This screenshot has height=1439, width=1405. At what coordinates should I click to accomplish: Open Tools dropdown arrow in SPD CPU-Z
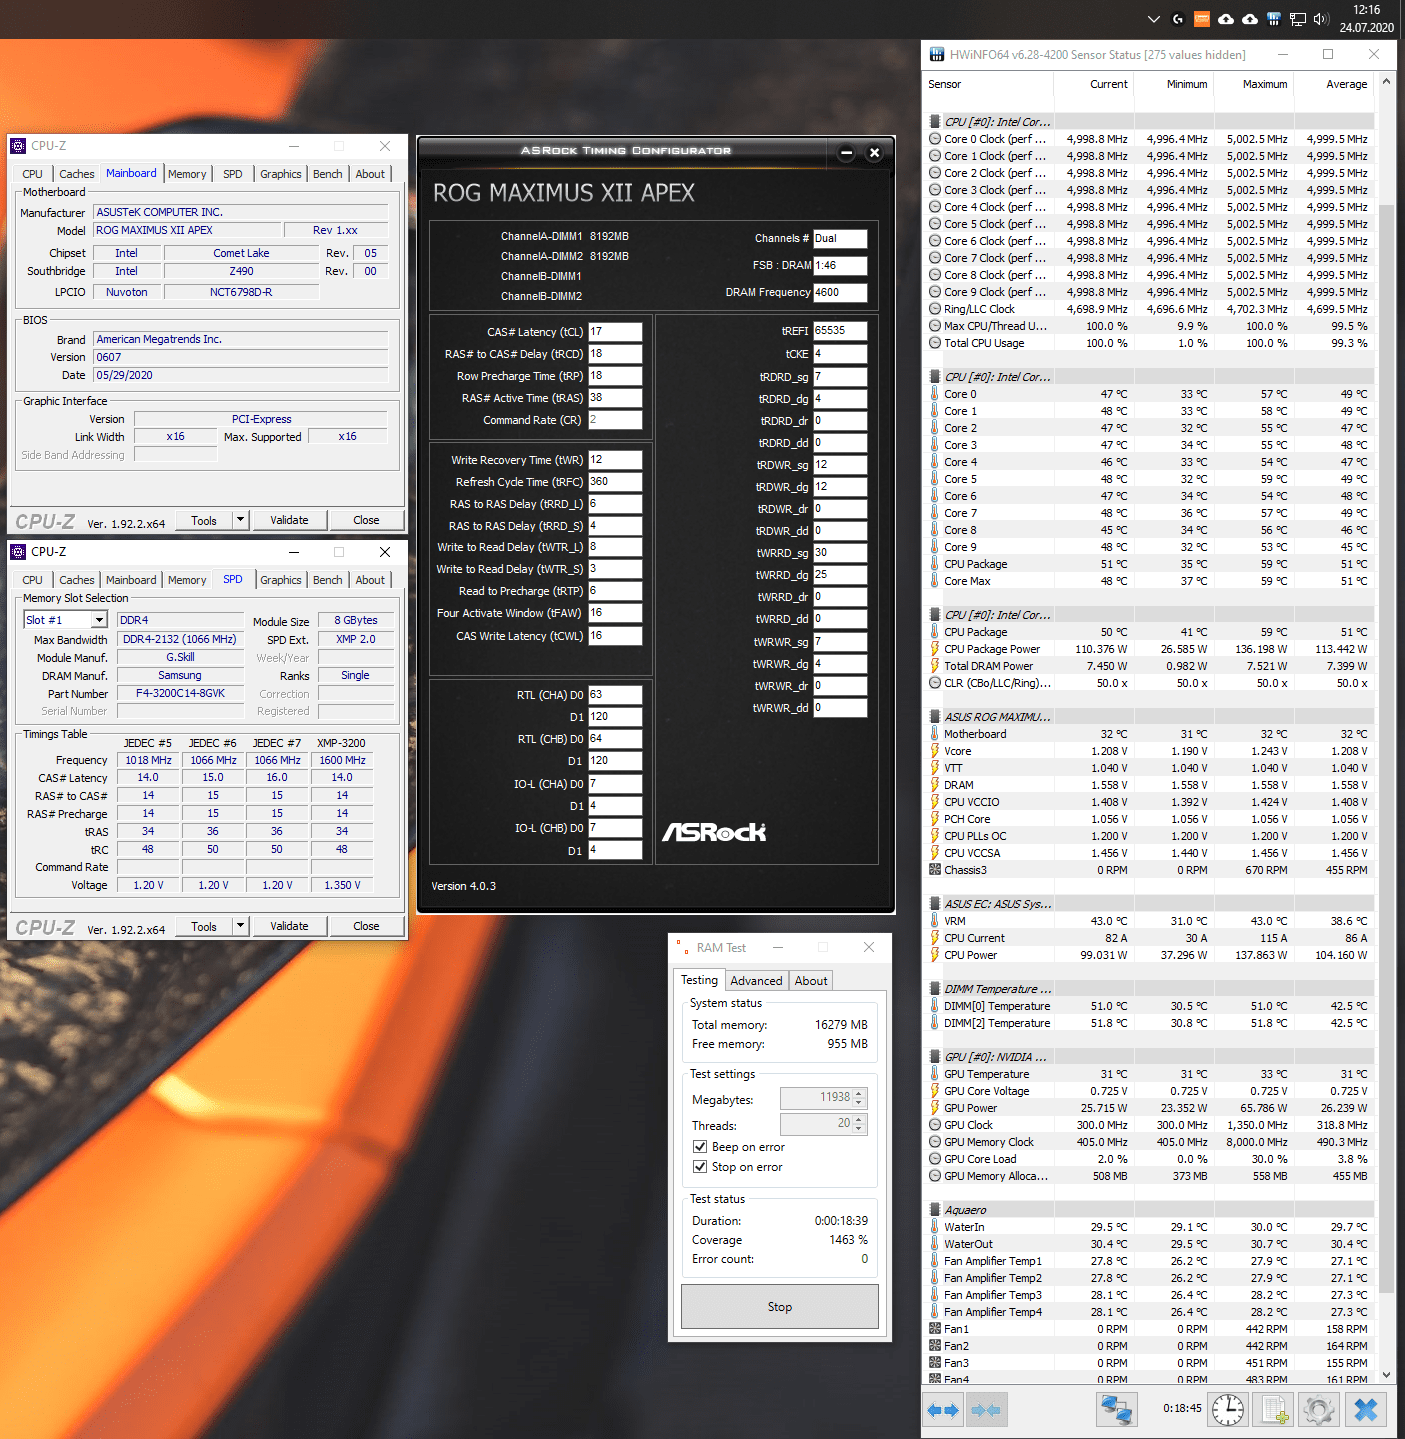(x=240, y=926)
